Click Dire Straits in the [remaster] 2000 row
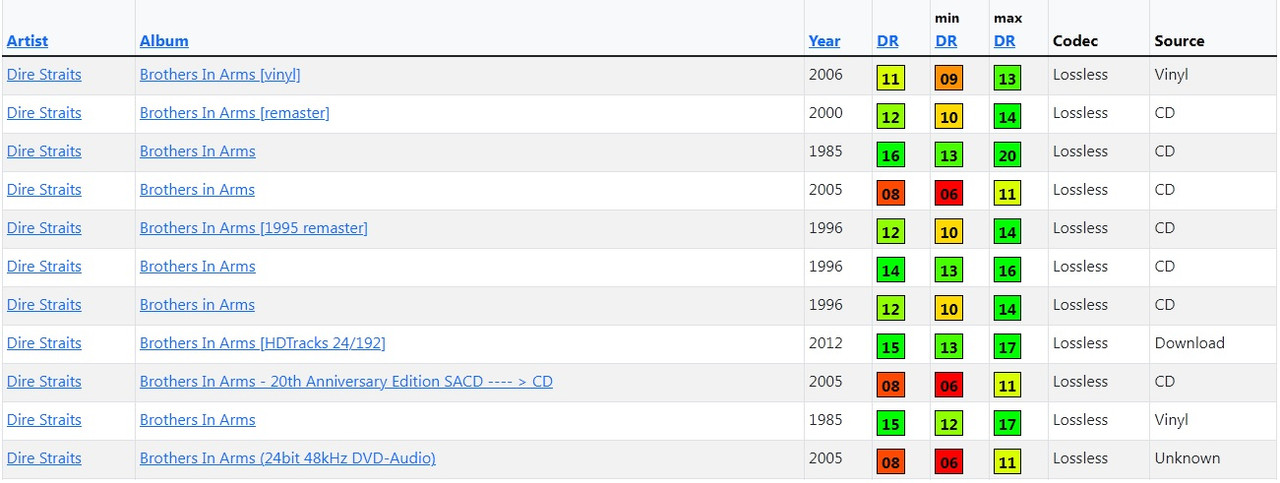The height and width of the screenshot is (483, 1280). click(x=44, y=113)
